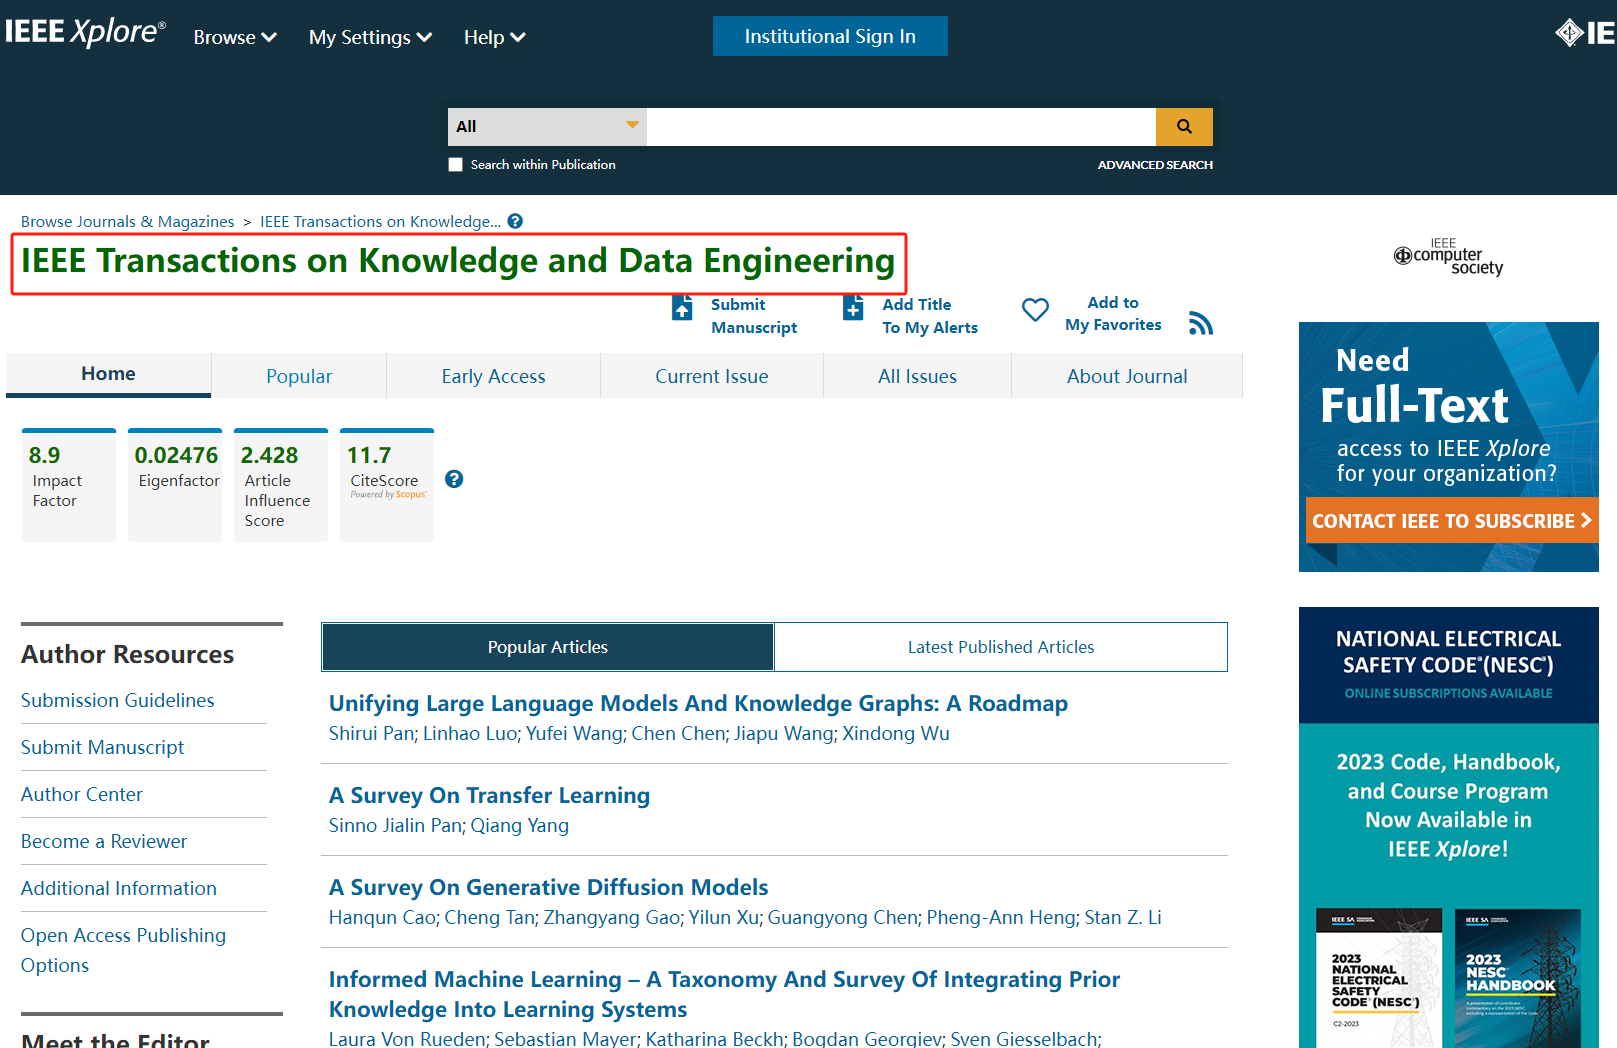Open Submission Guidelines link
Image resolution: width=1617 pixels, height=1048 pixels.
tap(118, 700)
